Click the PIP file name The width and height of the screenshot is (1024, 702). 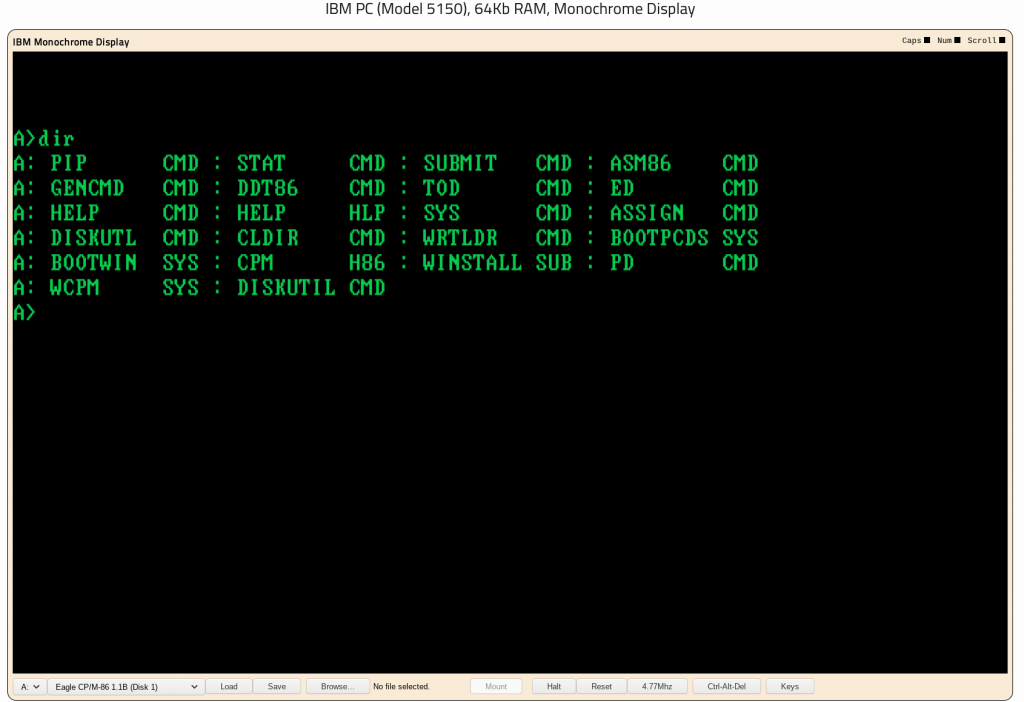[69, 163]
